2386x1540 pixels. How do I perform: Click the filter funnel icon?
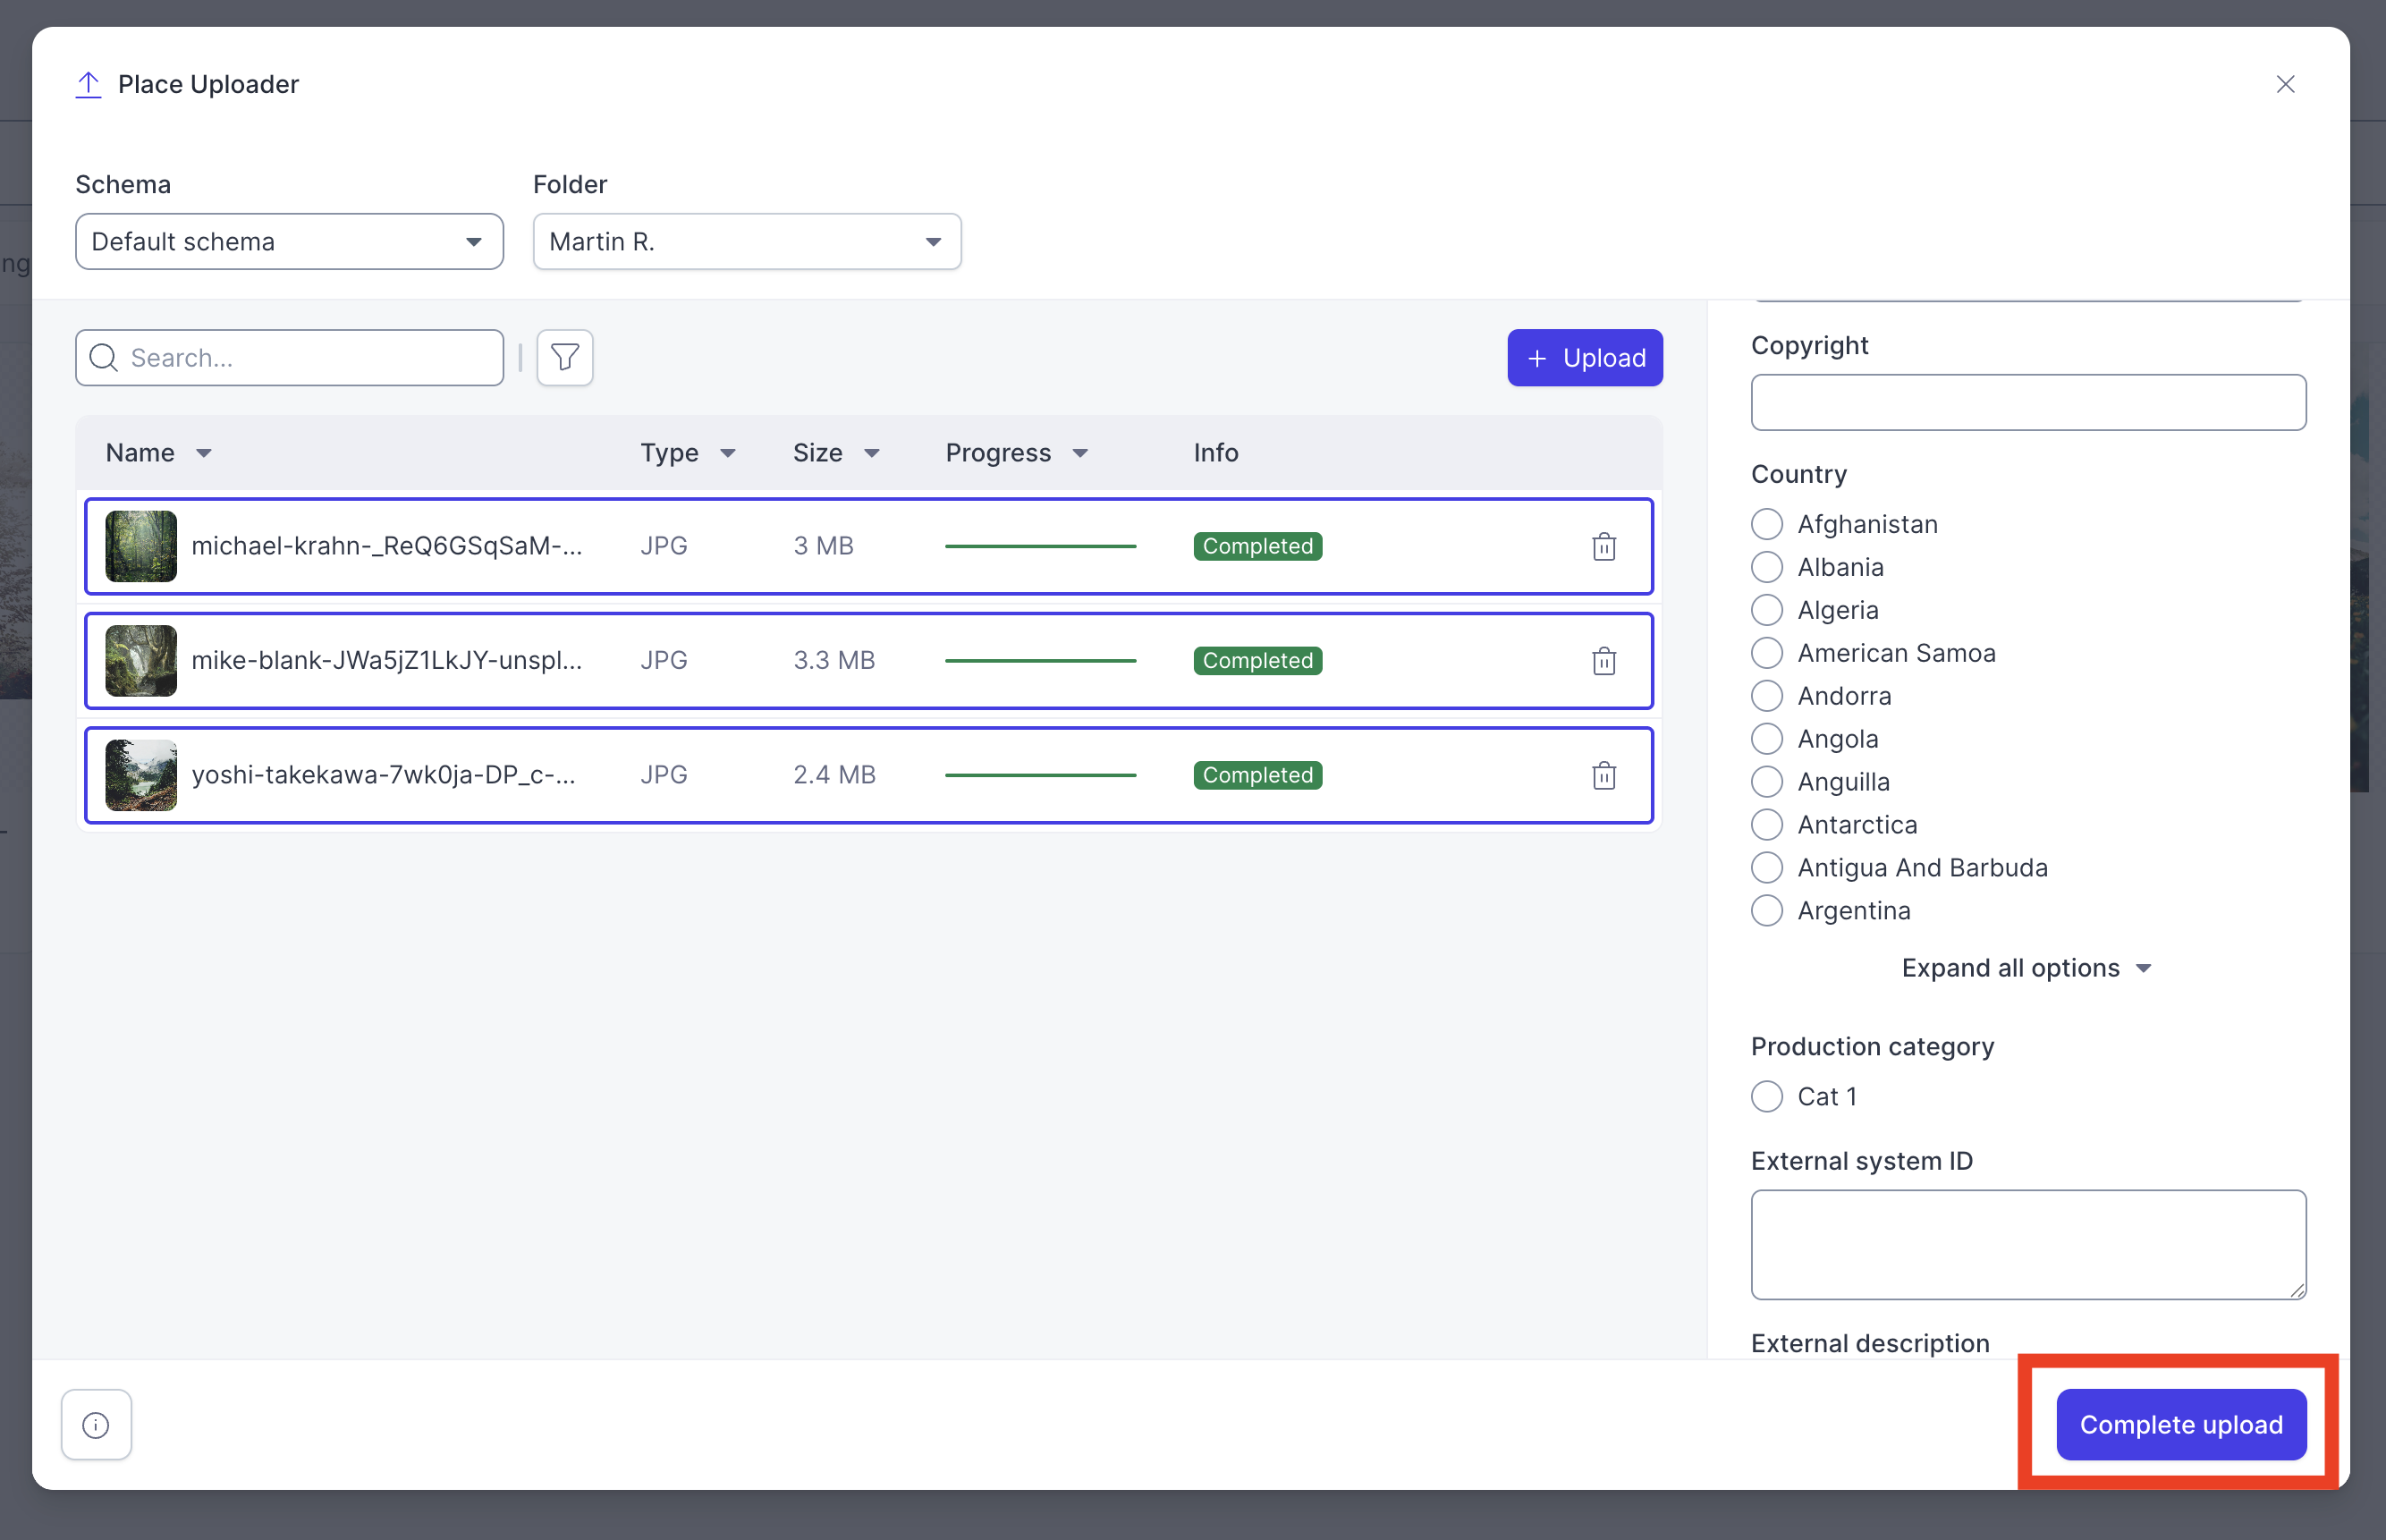565,357
